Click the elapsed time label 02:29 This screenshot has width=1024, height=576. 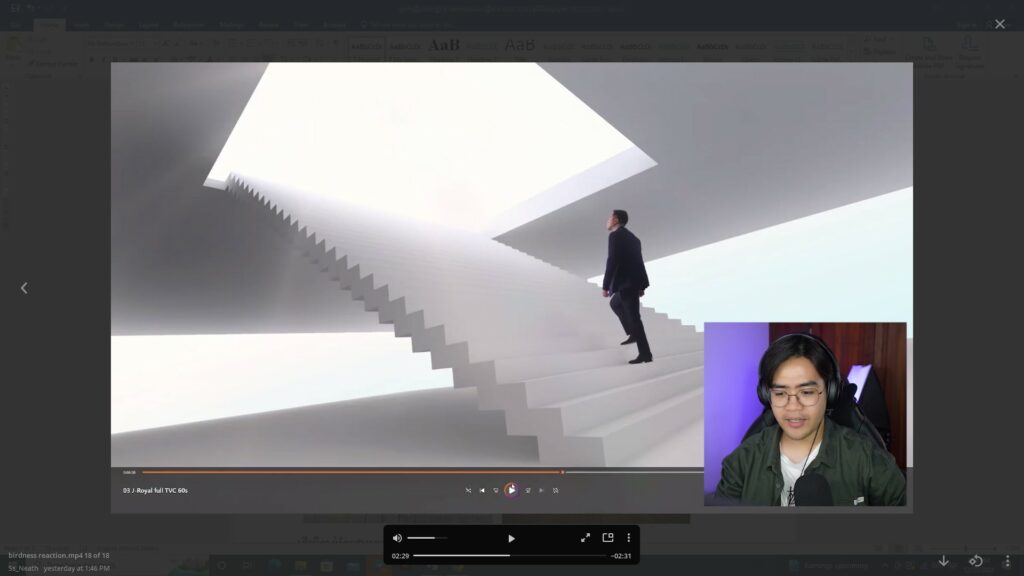point(400,556)
